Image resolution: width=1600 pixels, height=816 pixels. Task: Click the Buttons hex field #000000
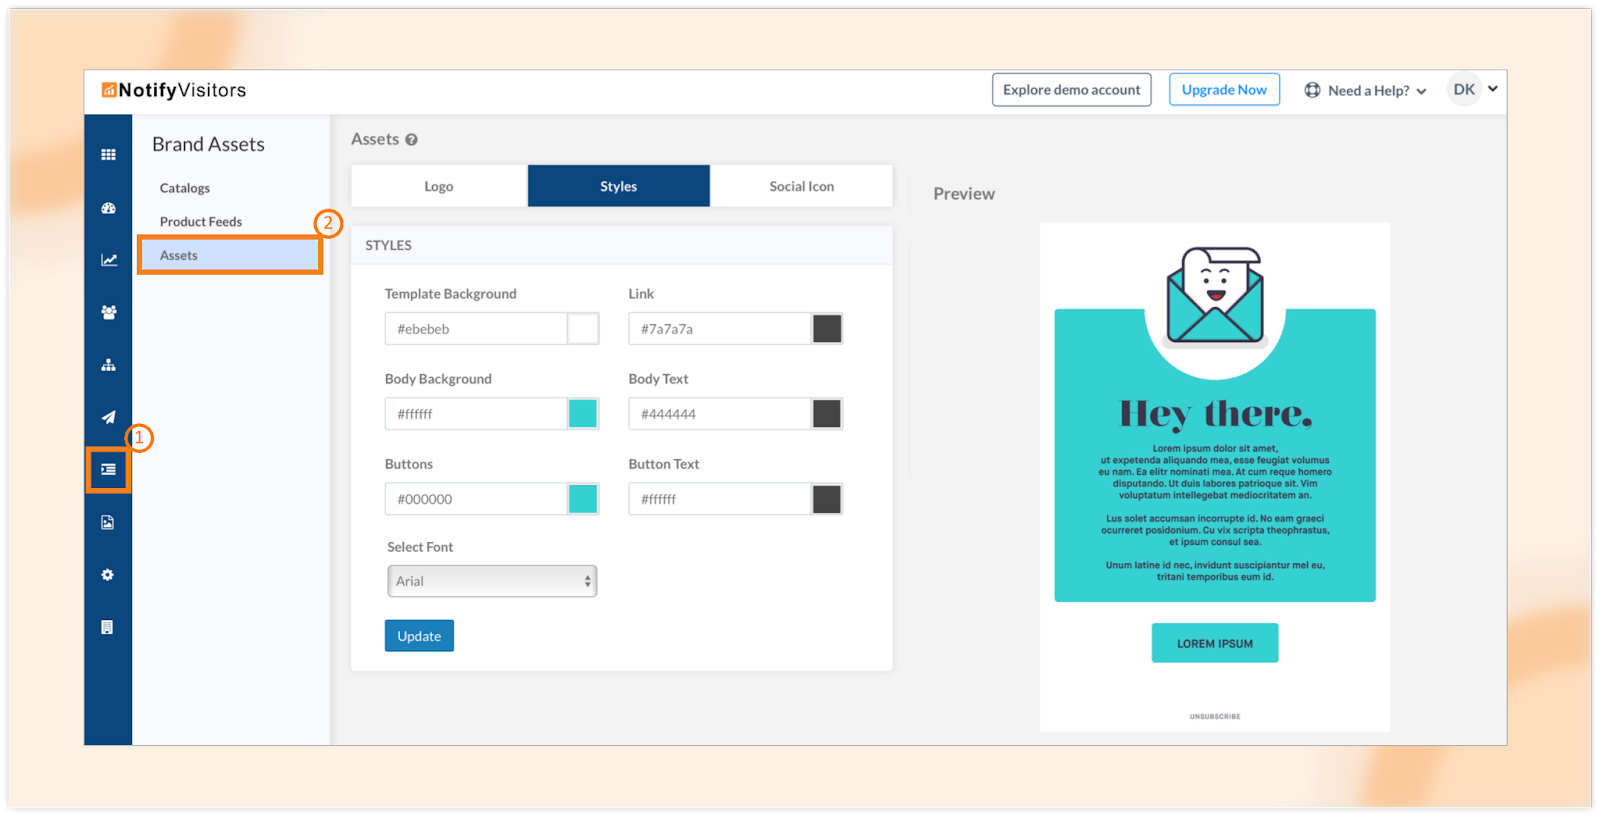coord(476,499)
